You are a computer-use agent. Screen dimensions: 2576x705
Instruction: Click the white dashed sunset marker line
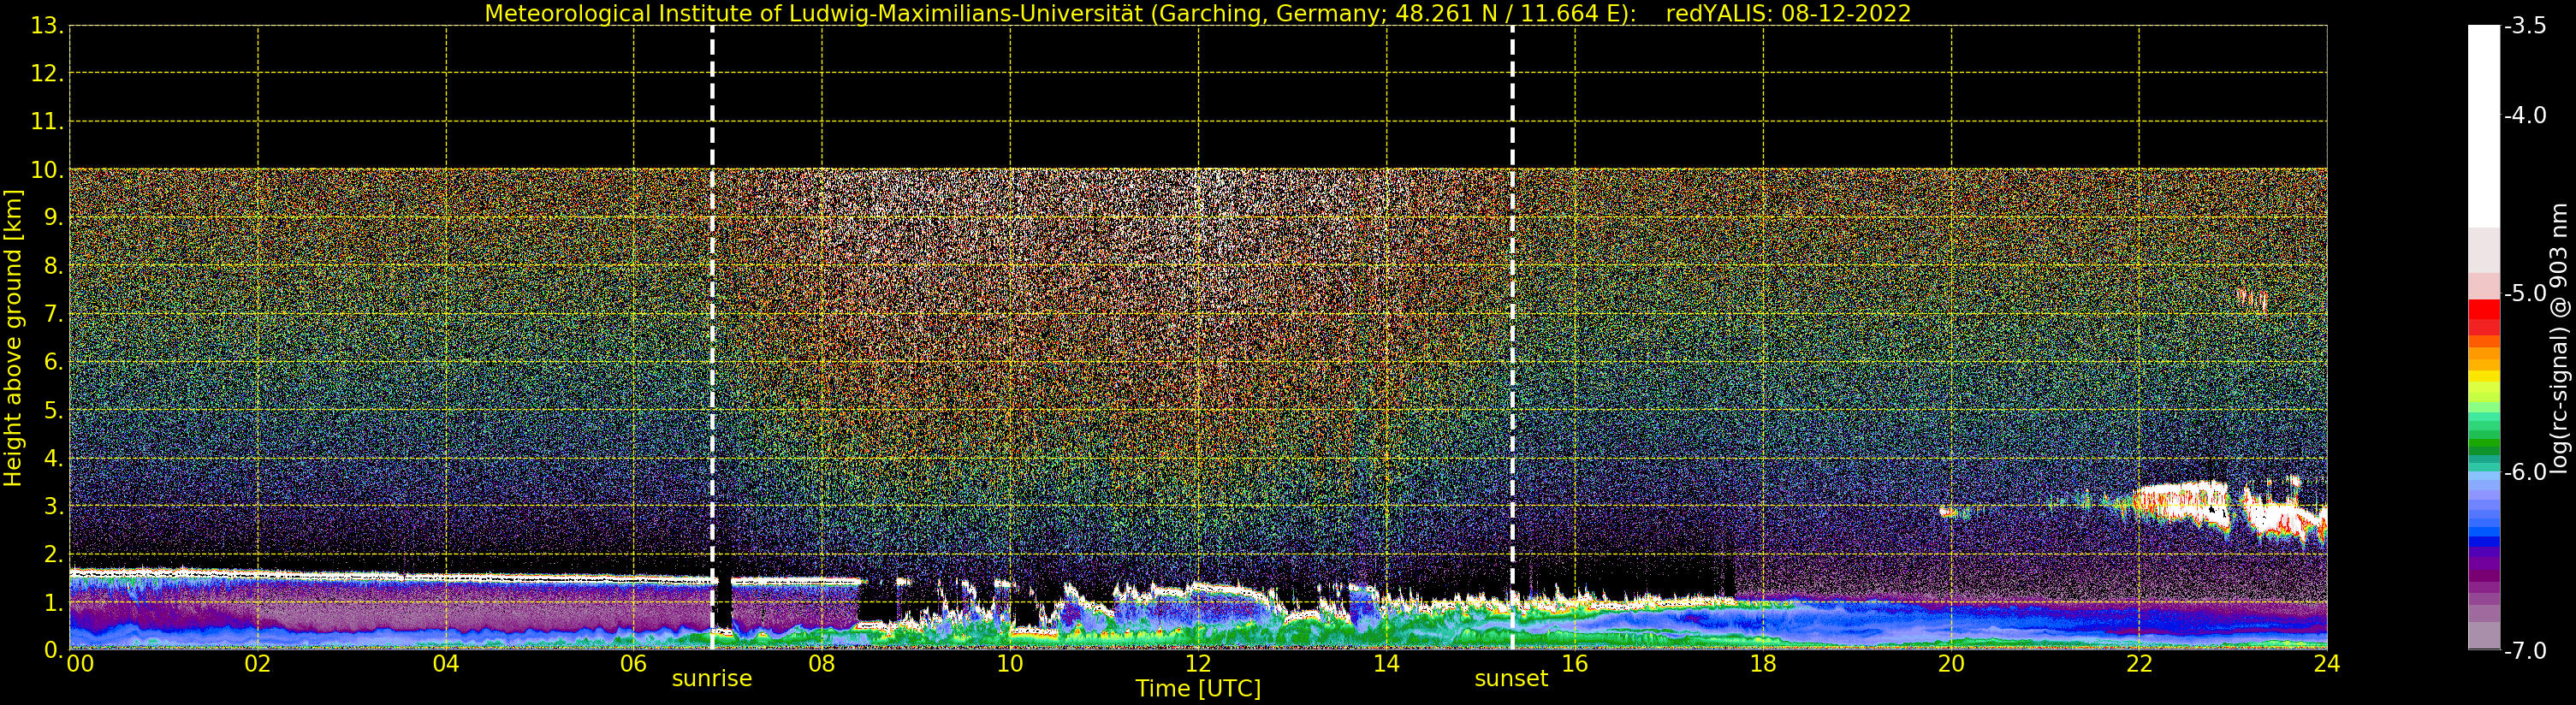pyautogui.click(x=1512, y=338)
